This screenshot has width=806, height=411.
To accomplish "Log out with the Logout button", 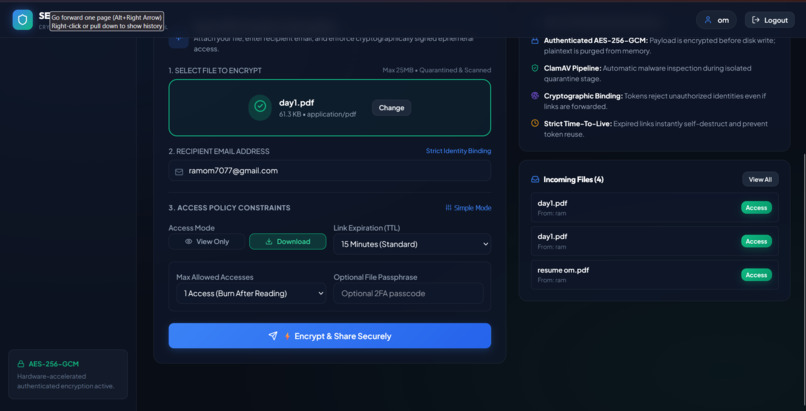I will [770, 20].
